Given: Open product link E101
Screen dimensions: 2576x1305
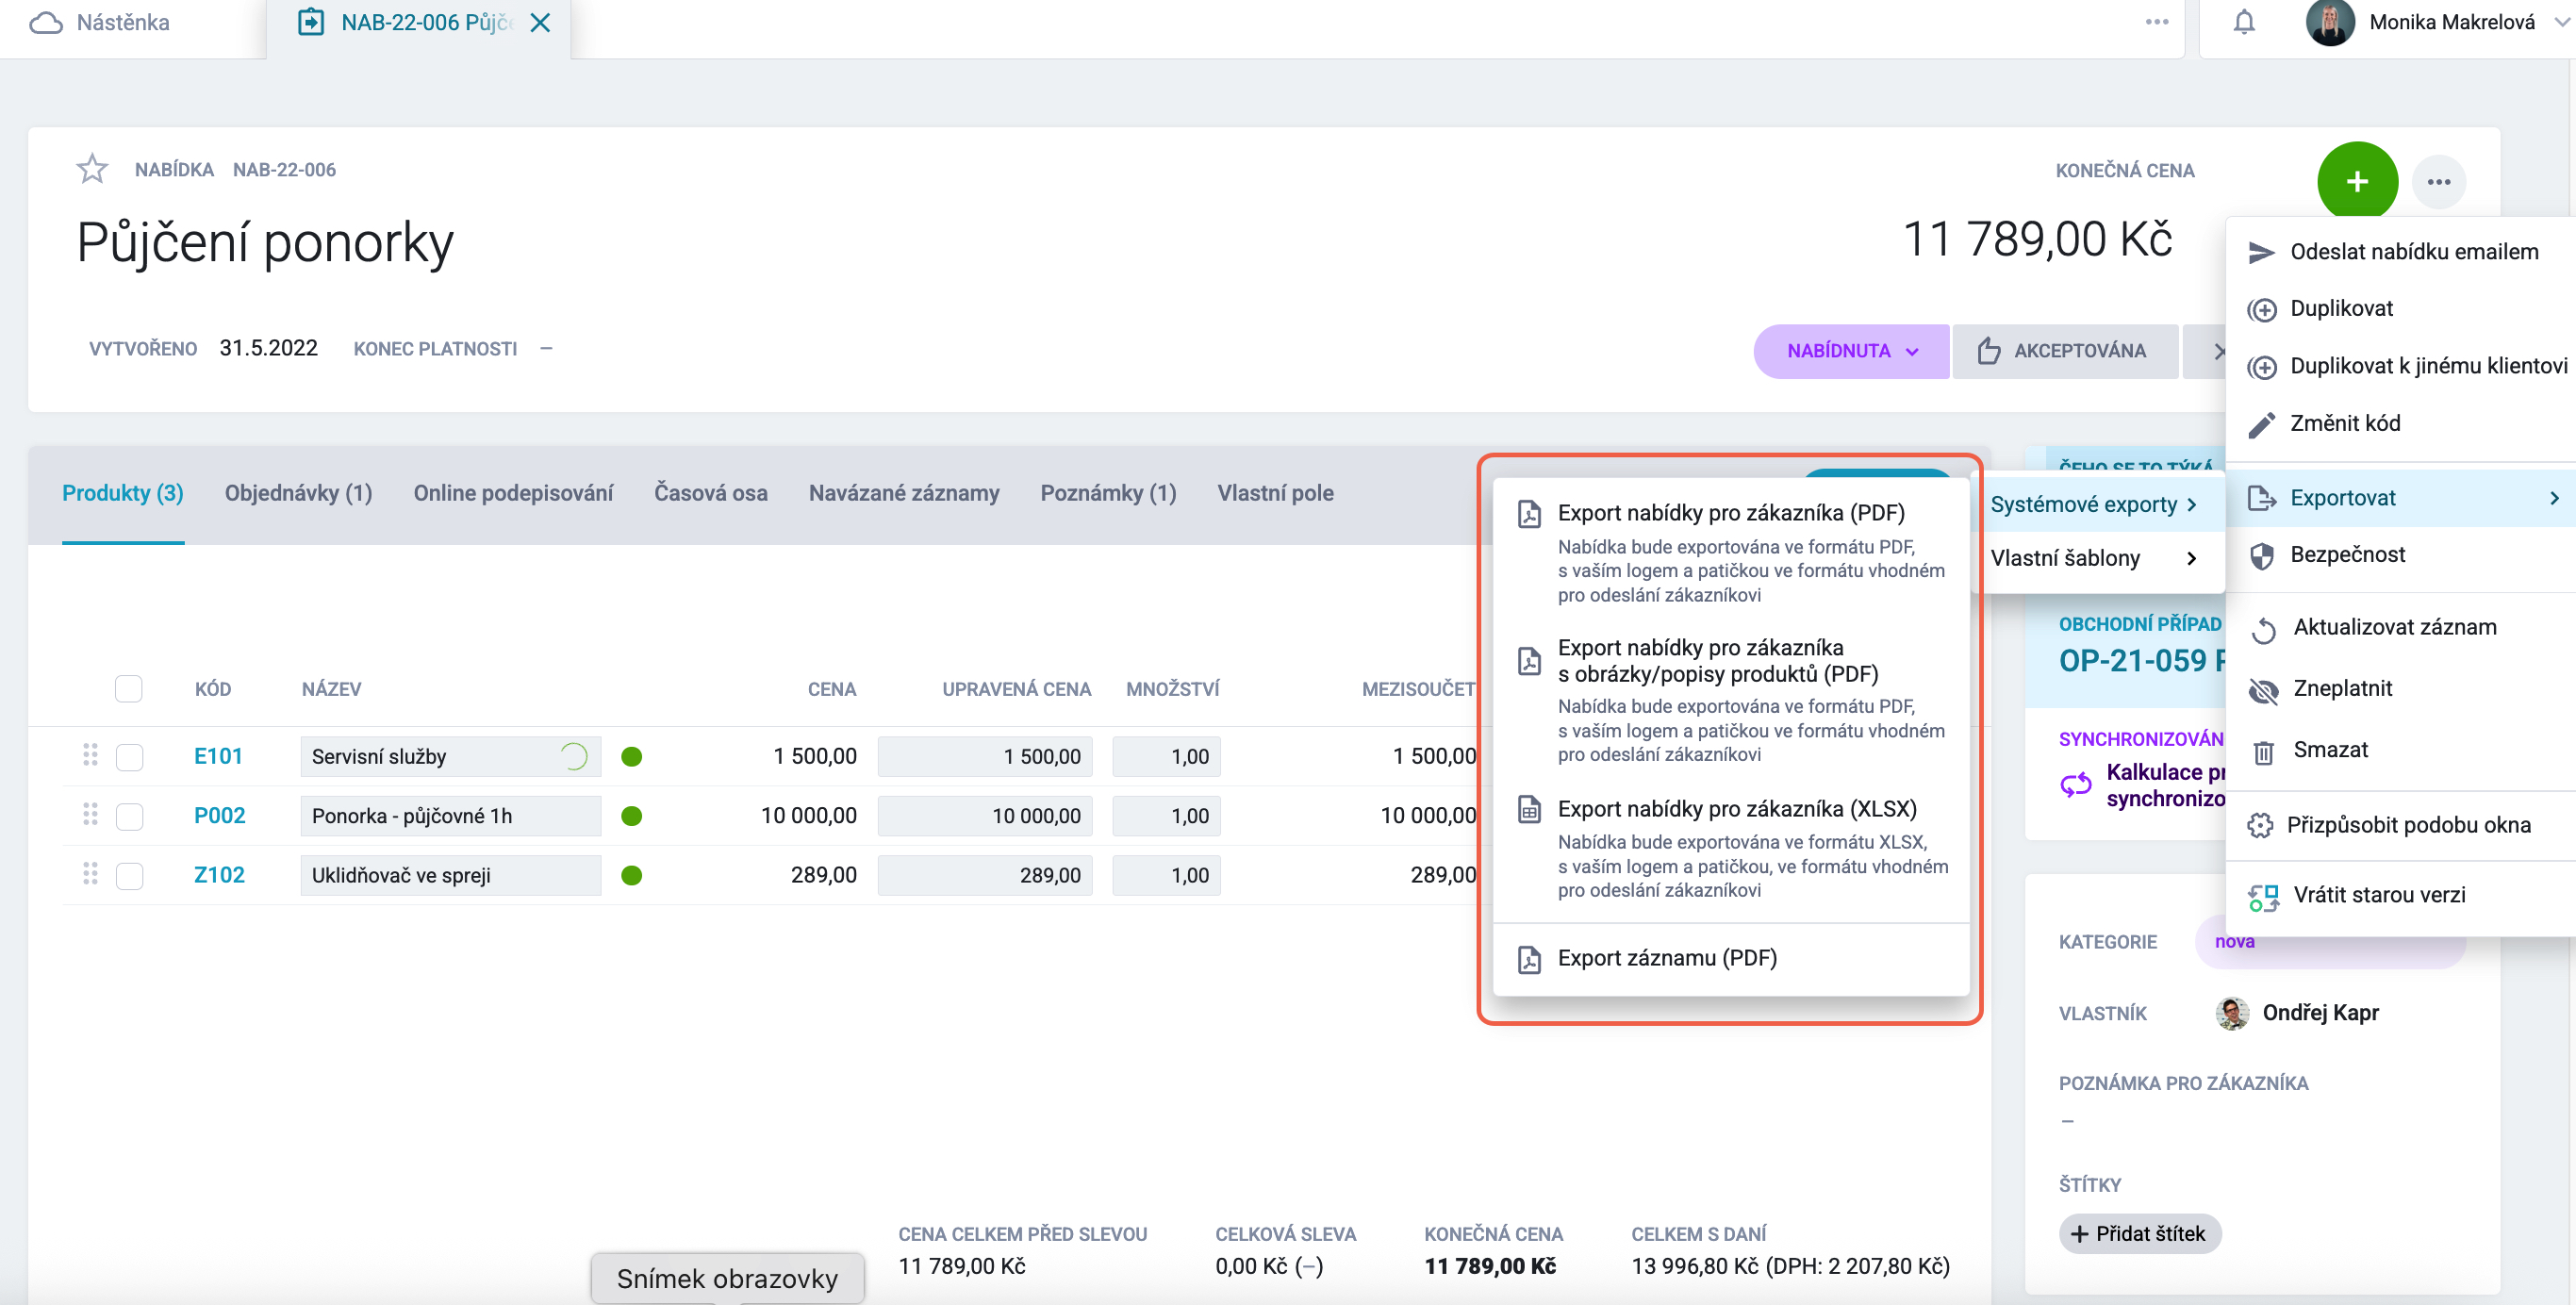Looking at the screenshot, I should [218, 756].
